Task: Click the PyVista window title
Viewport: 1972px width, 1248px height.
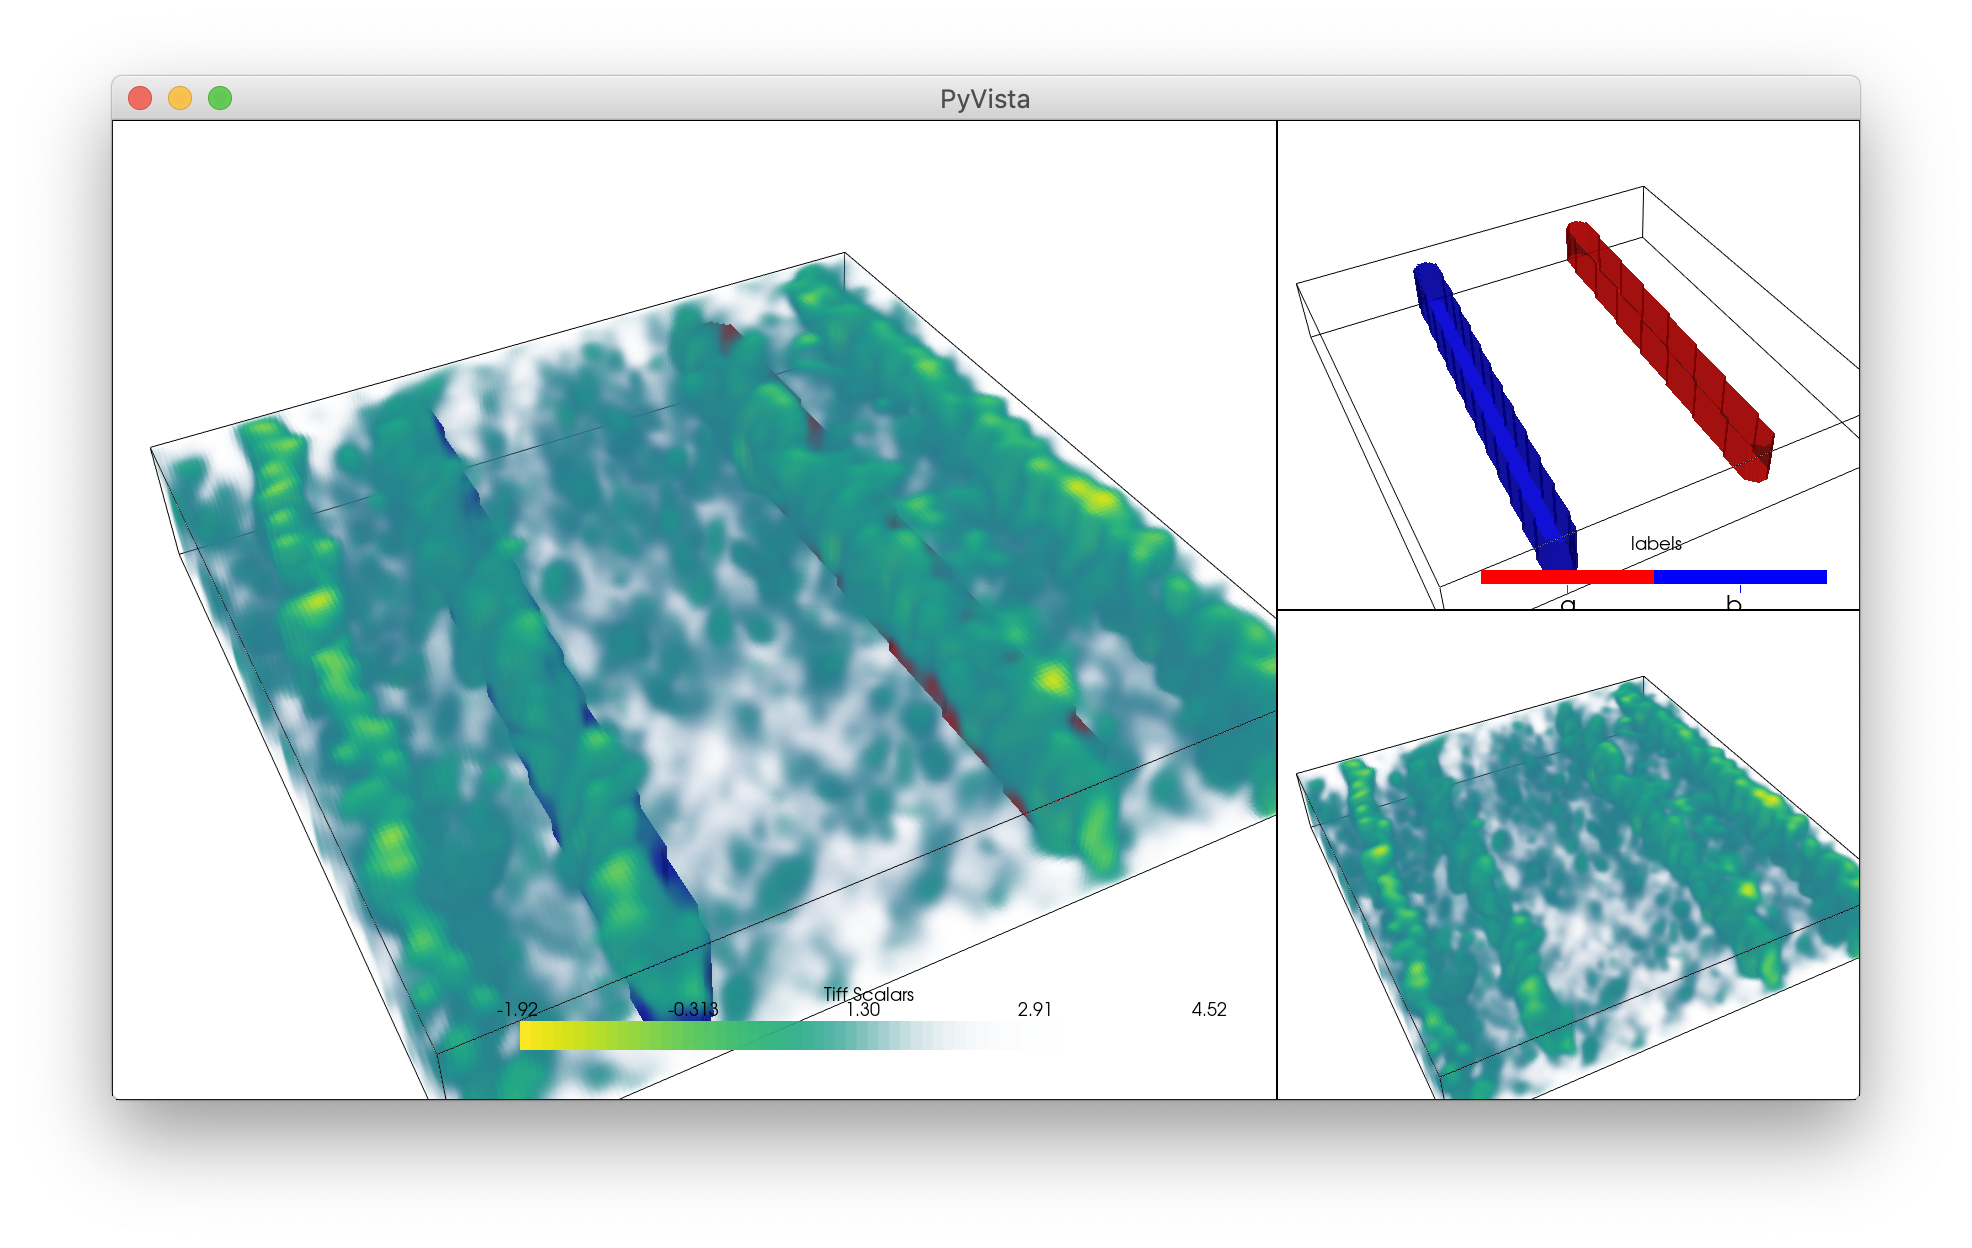Action: [x=985, y=99]
